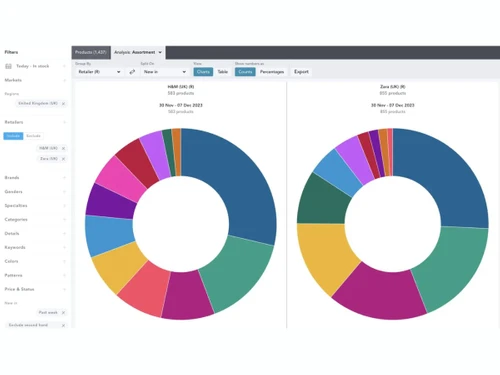500x375 pixels.
Task: Open the Group By Retailer (R) dropdown
Action: (99, 72)
